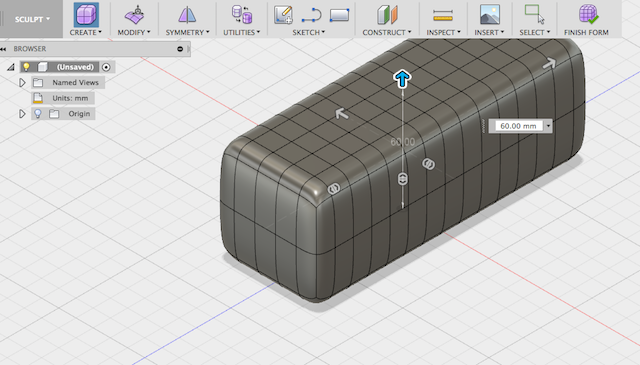Click the Select window tool icon
Screen dimensions: 640x365
point(534,15)
